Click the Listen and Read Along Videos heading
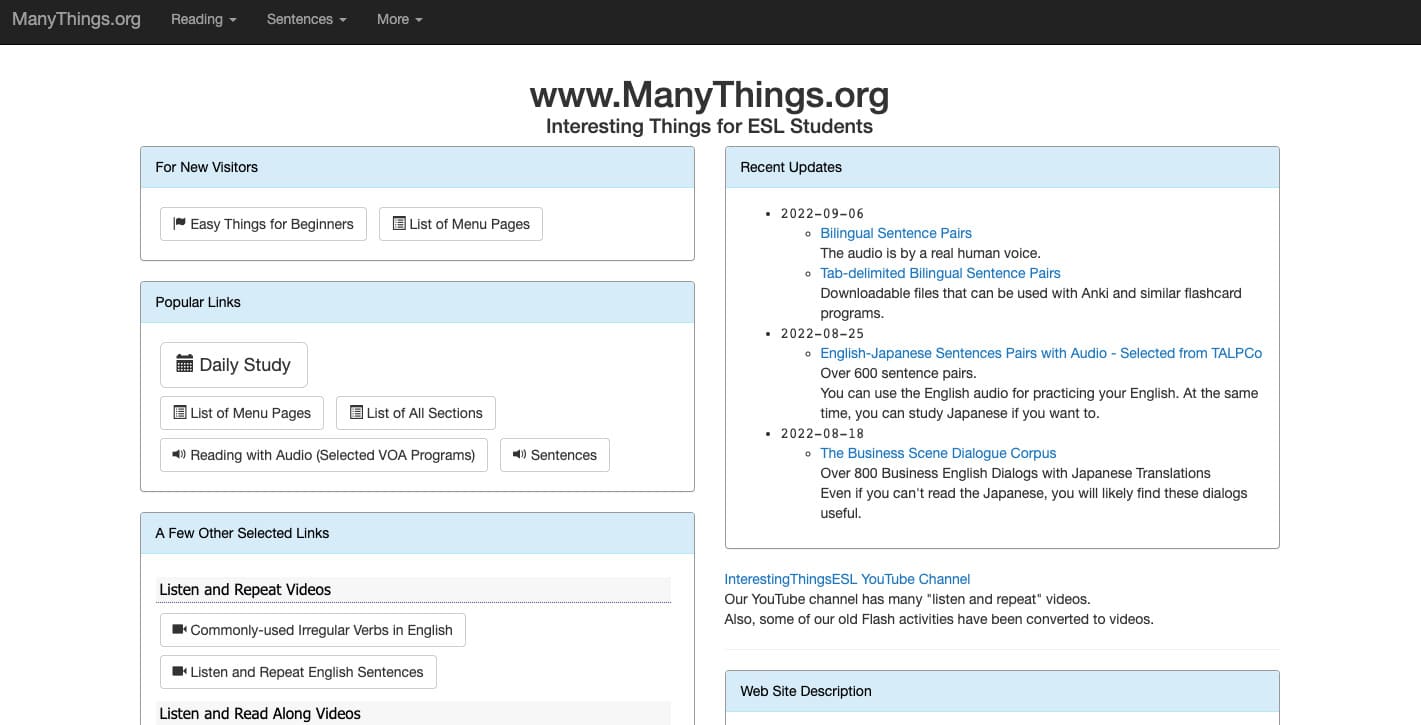 [x=260, y=713]
